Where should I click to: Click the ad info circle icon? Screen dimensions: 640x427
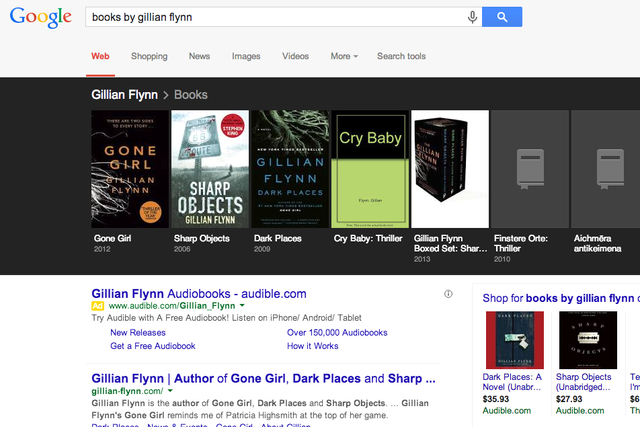point(448,294)
